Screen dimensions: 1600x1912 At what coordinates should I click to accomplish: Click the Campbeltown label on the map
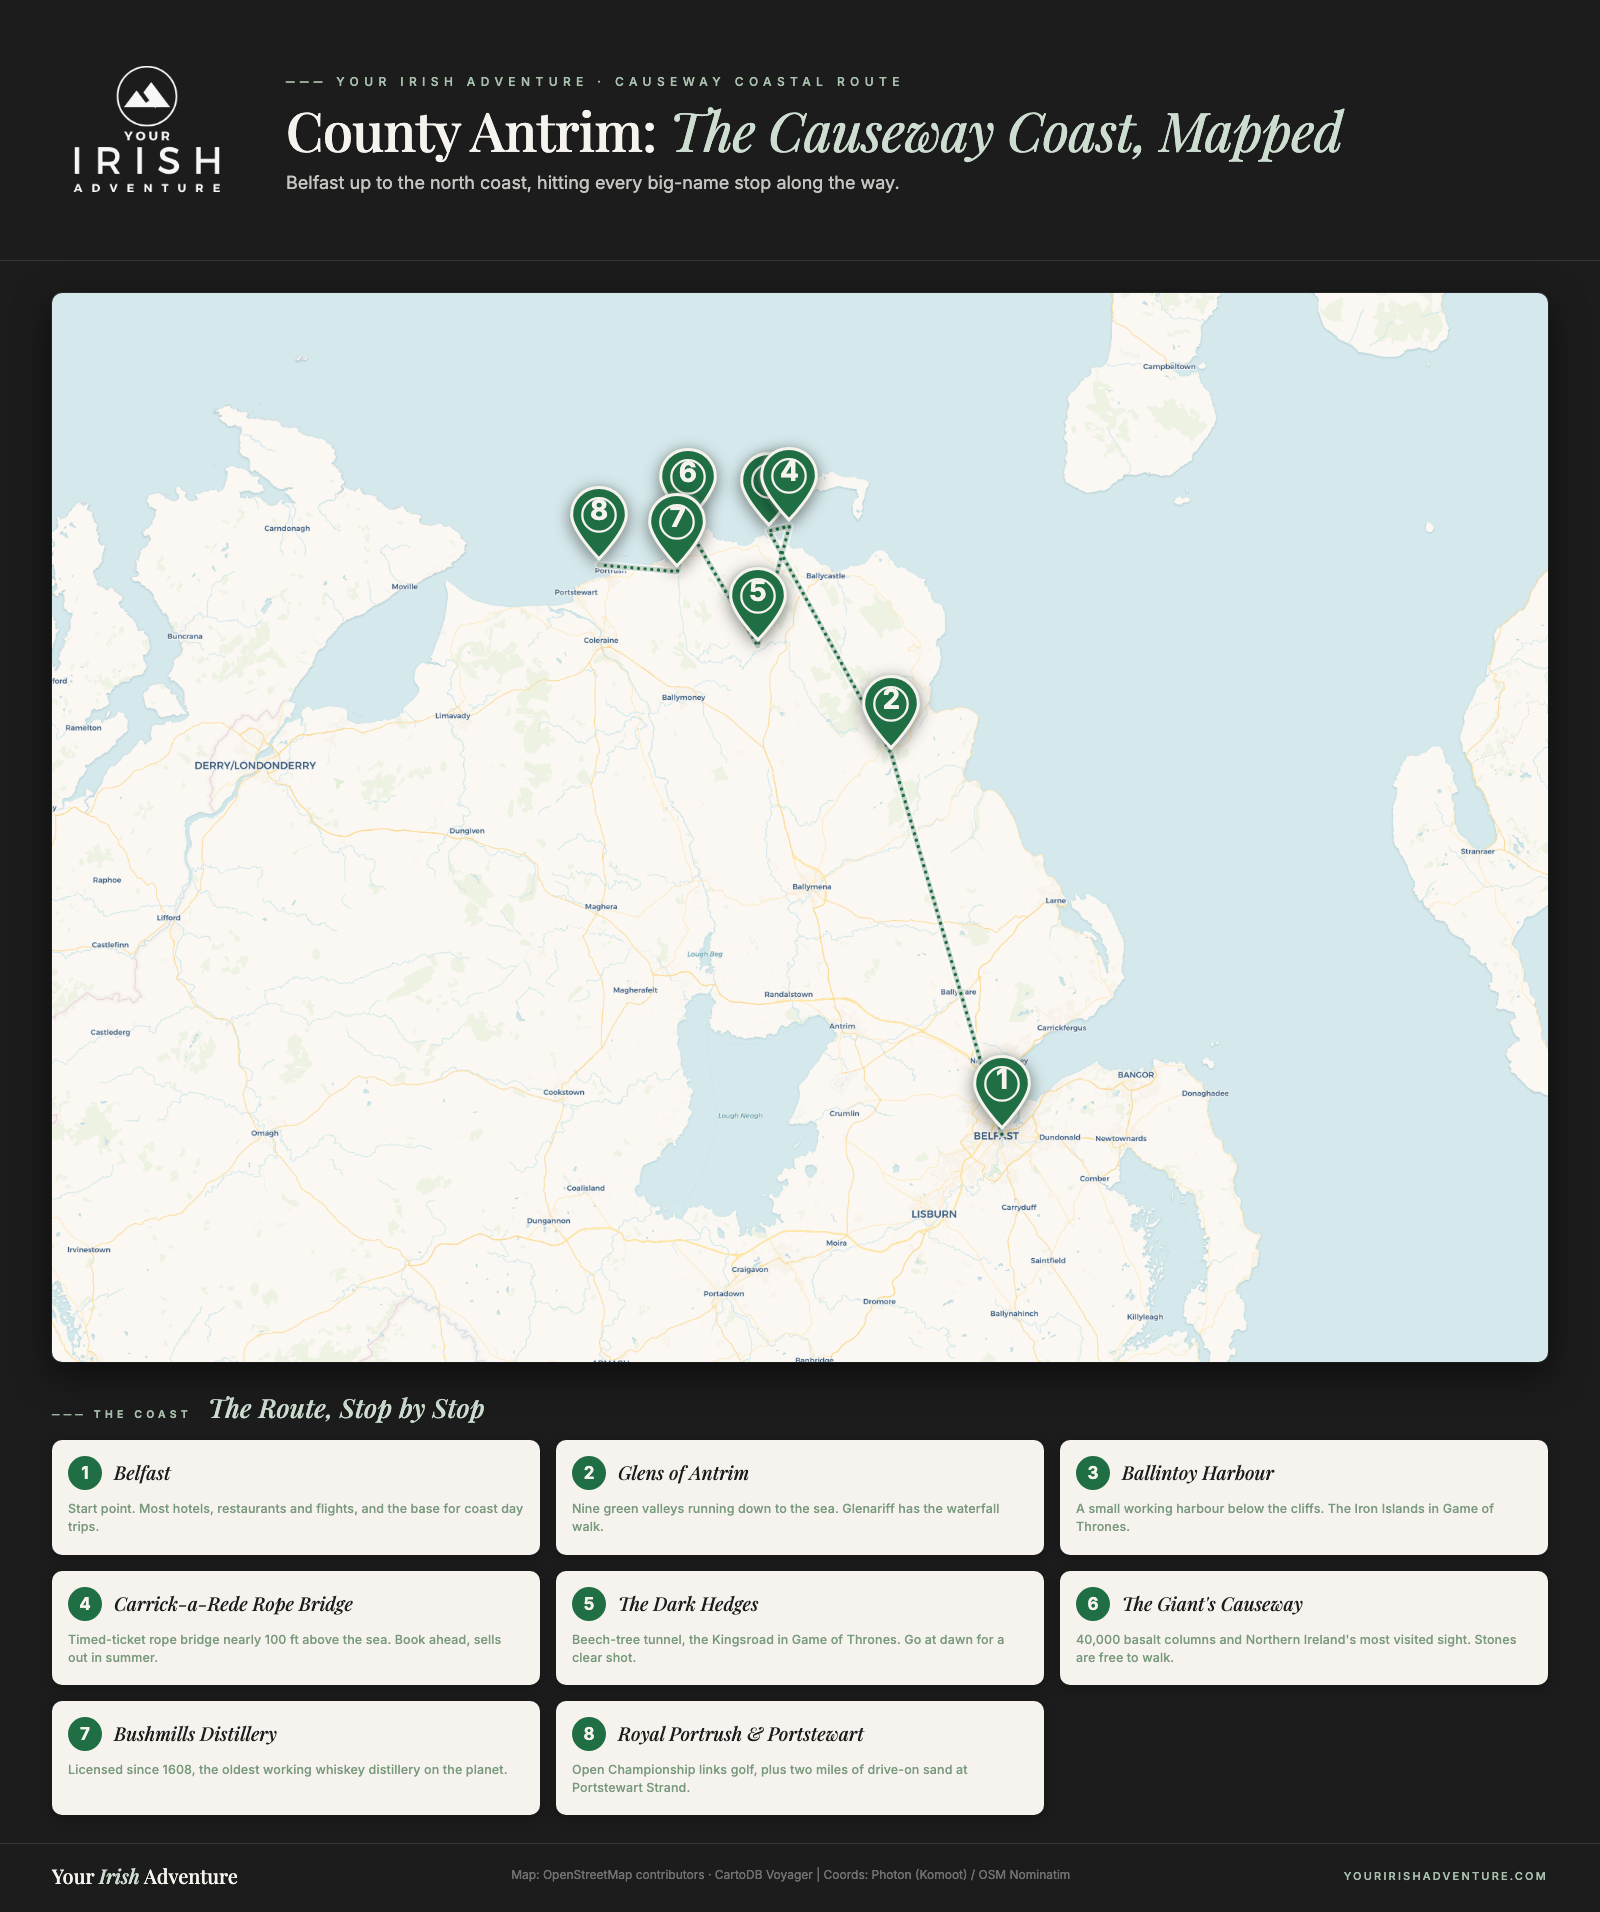point(1169,367)
